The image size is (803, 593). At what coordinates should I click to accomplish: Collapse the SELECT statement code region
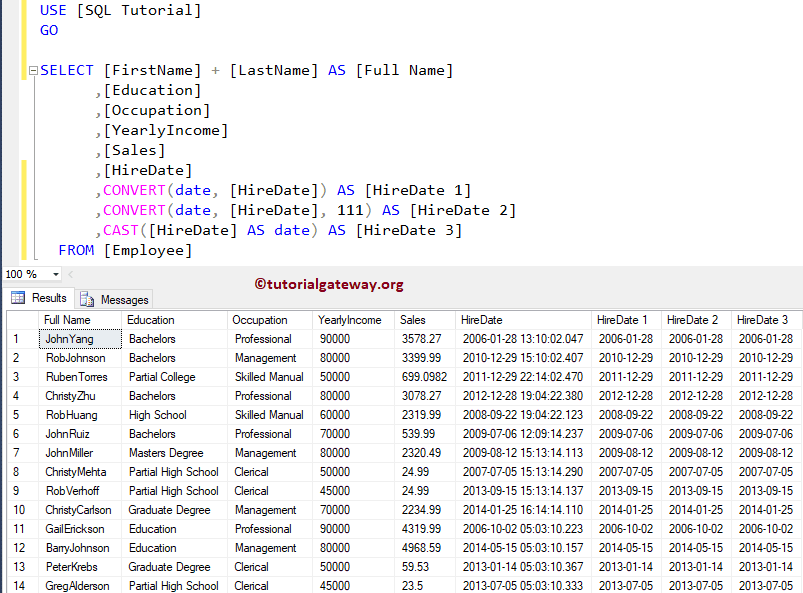click(33, 70)
